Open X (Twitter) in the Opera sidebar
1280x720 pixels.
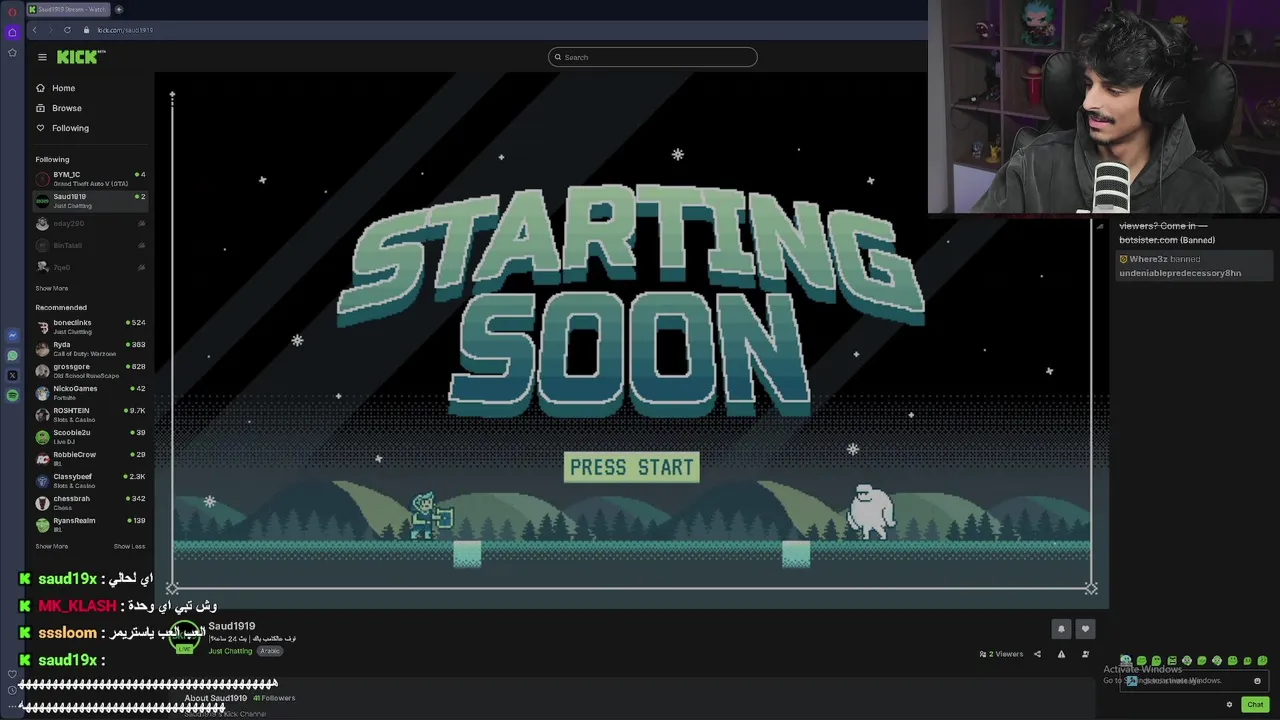point(12,376)
